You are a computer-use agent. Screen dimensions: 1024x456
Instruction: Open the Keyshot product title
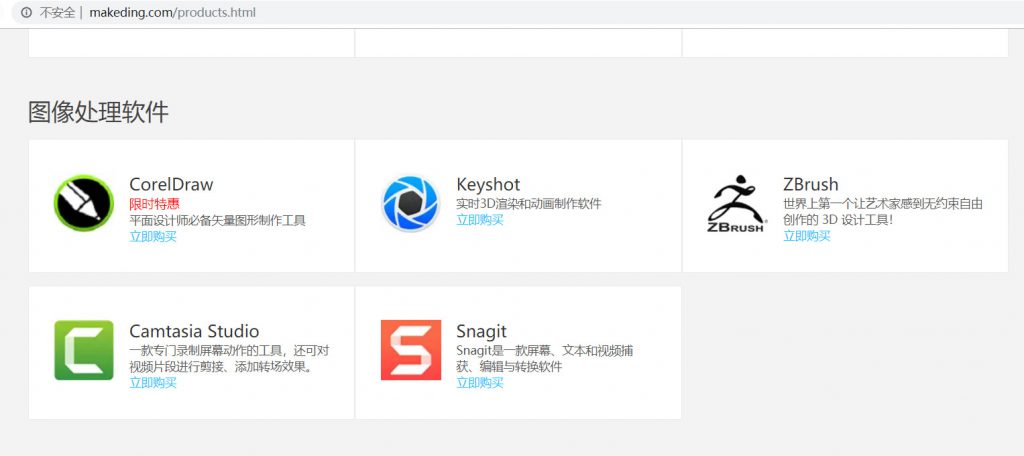click(488, 185)
